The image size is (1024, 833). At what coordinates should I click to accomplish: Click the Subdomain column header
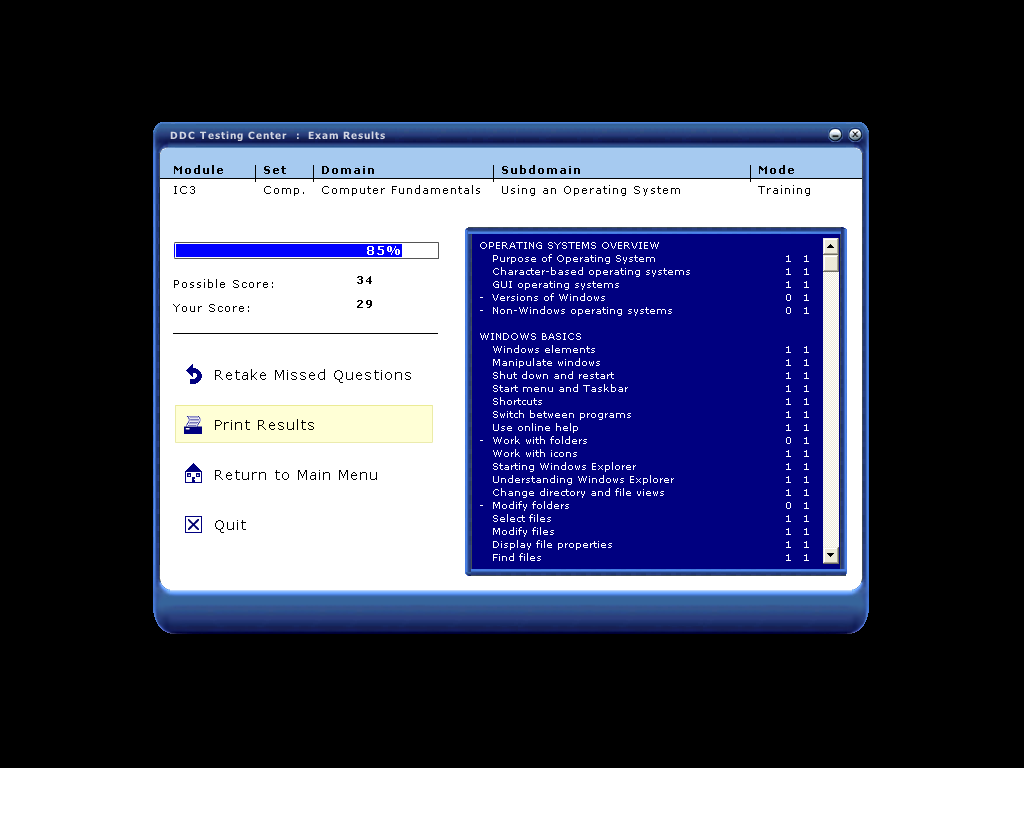click(x=541, y=170)
